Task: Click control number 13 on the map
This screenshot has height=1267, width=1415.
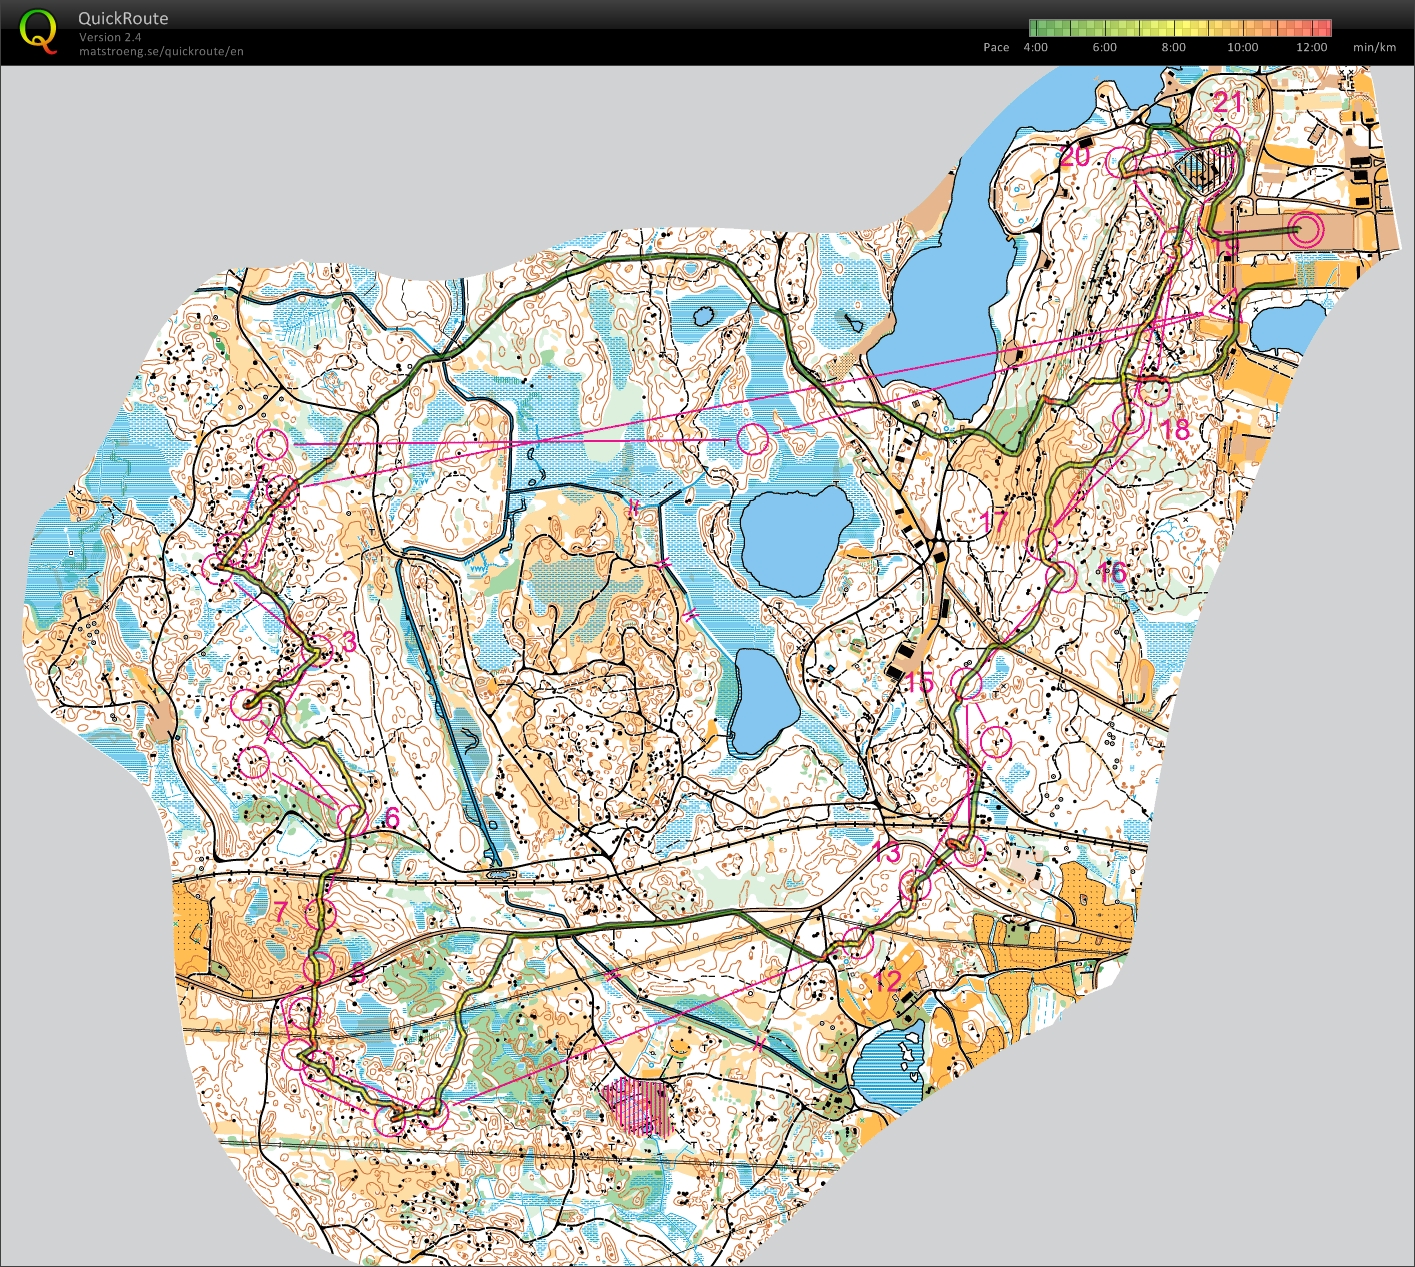Action: point(887,853)
